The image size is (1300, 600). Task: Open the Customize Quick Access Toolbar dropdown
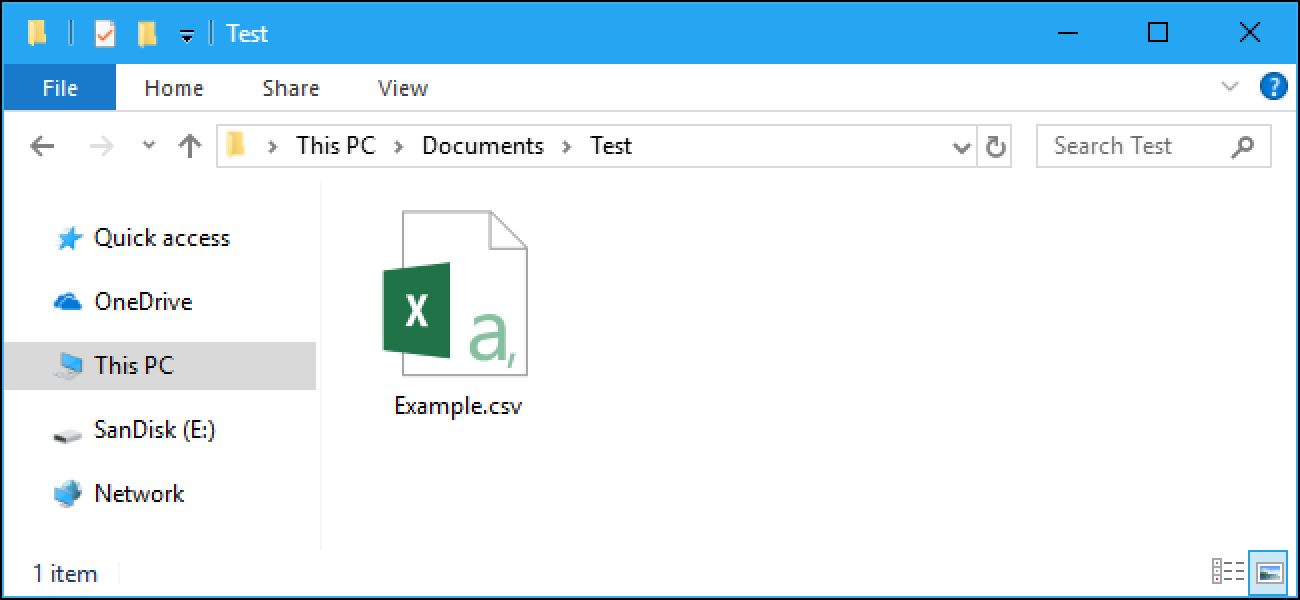[186, 36]
